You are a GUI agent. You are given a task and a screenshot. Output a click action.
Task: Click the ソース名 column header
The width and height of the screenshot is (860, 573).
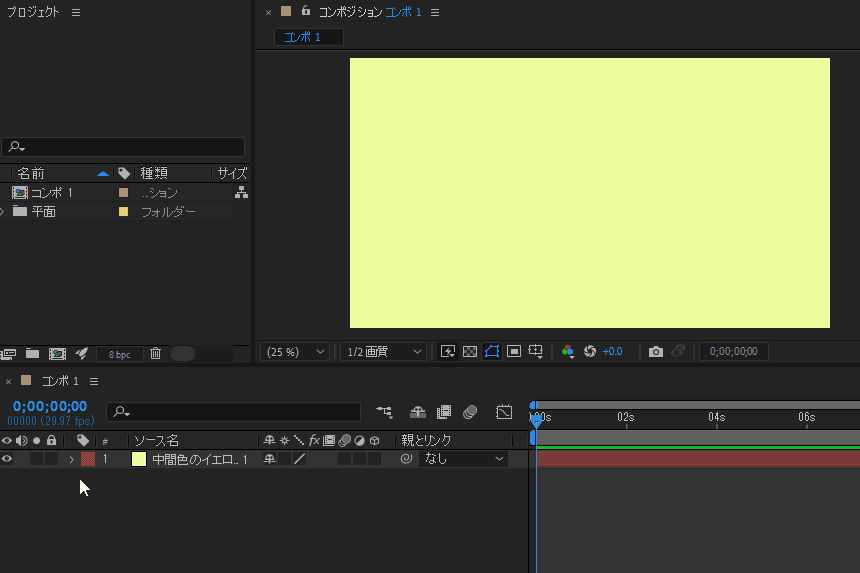(156, 440)
